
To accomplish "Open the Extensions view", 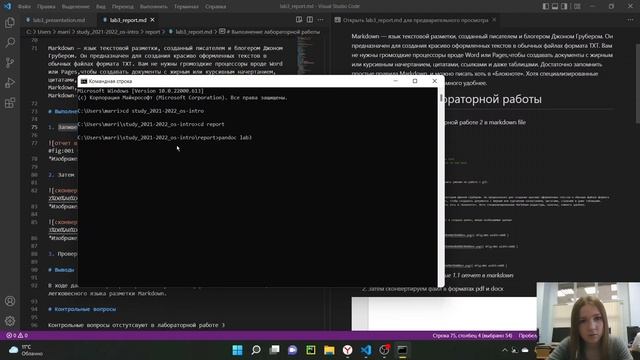I will [10, 102].
